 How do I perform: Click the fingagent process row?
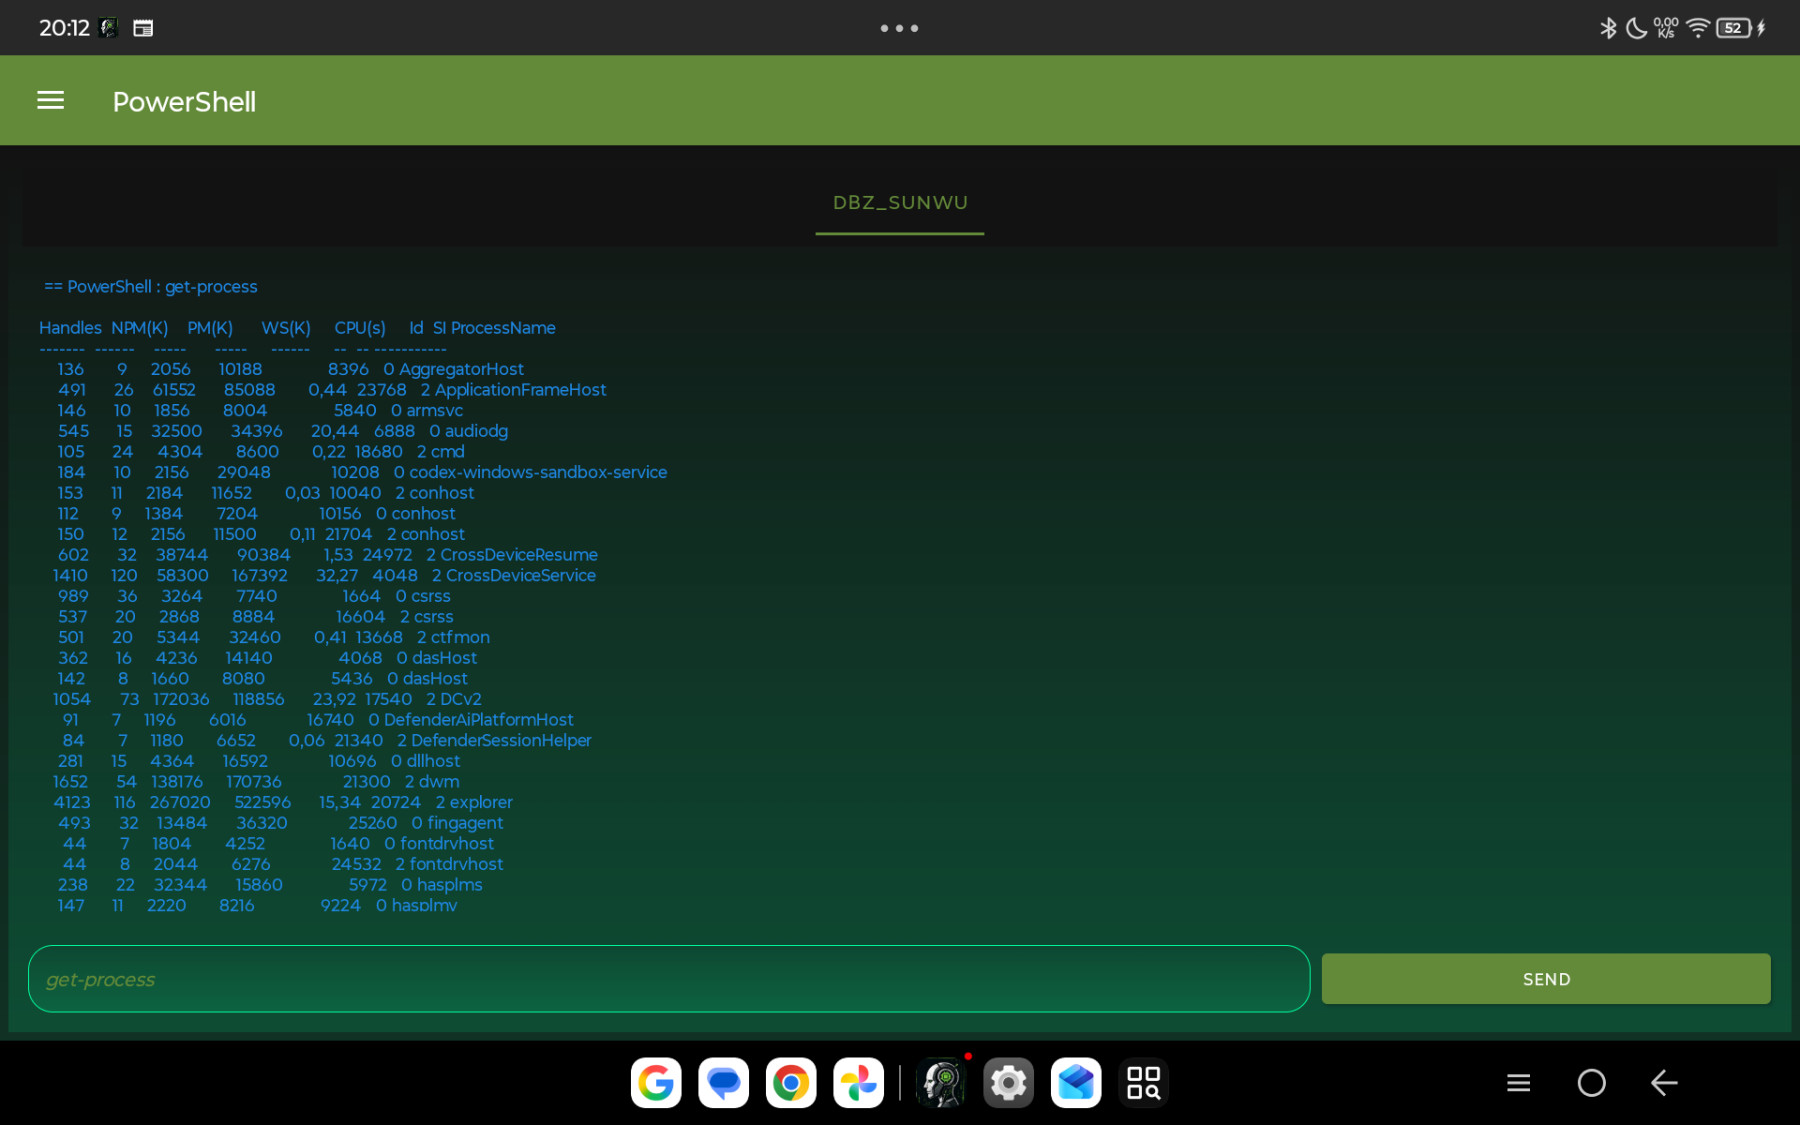tap(280, 823)
